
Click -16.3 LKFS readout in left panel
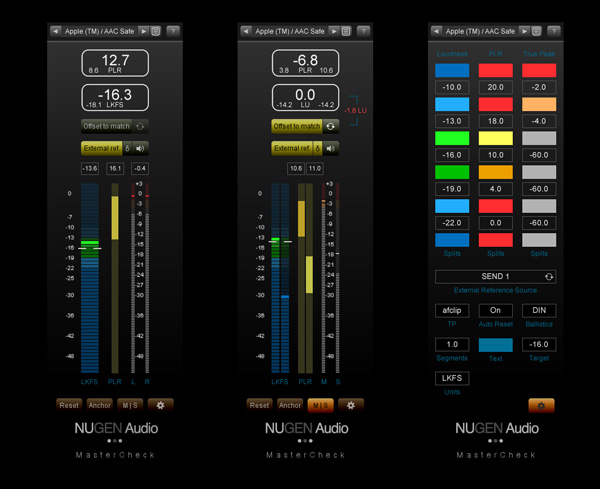(115, 98)
